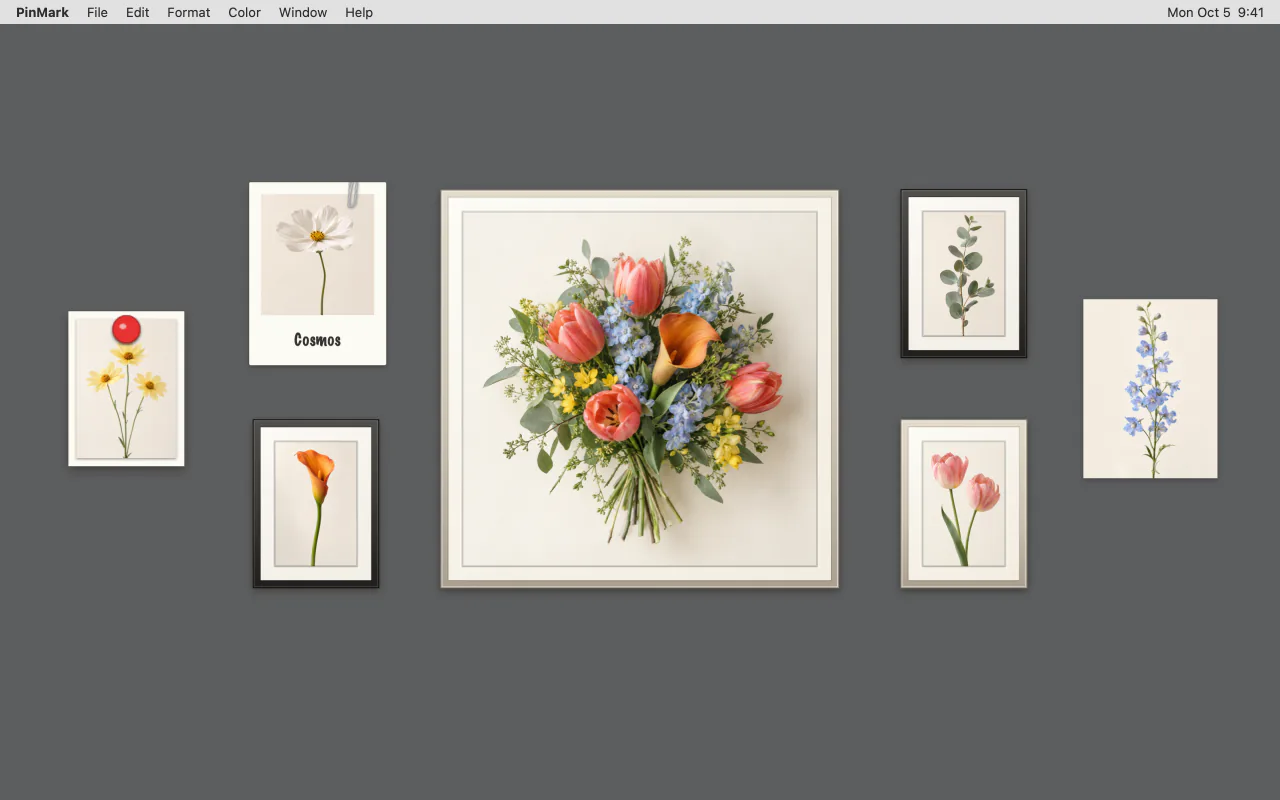Select the paper clip on the Cosmos polaroid
The image size is (1280, 800).
click(x=353, y=195)
